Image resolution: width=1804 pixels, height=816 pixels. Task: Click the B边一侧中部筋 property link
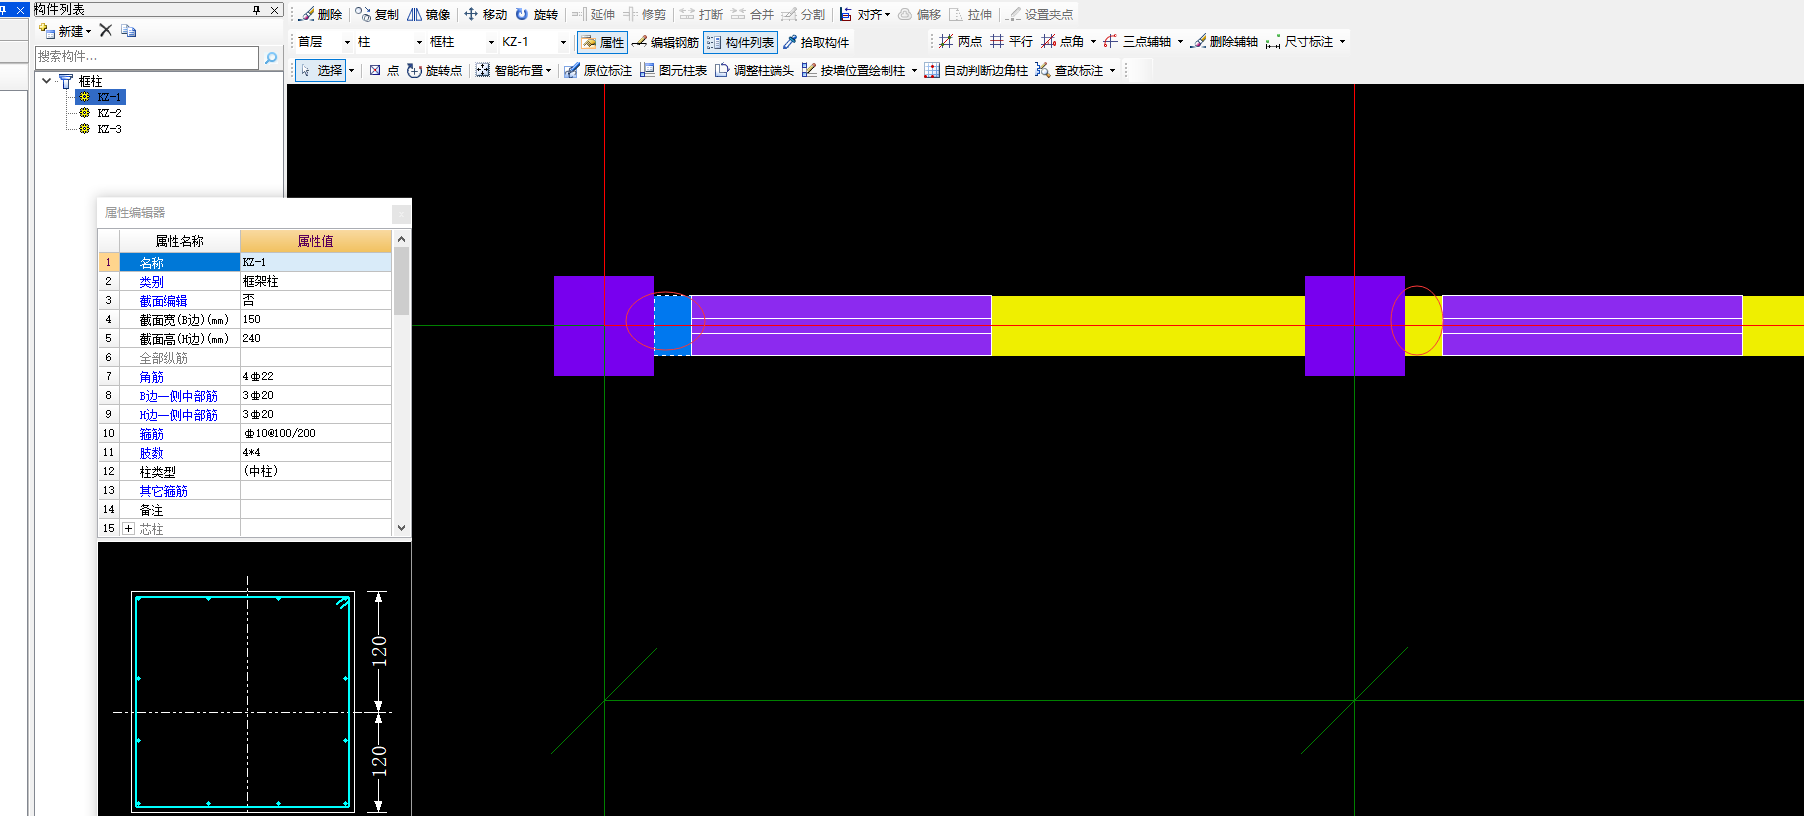(x=178, y=396)
